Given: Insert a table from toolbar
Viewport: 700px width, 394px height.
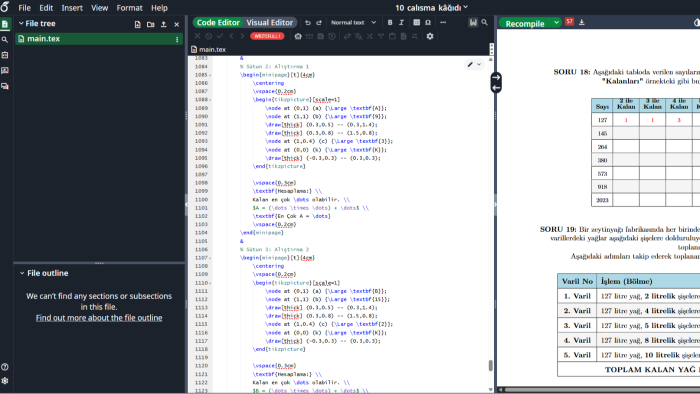Looking at the screenshot, I should click(x=417, y=22).
